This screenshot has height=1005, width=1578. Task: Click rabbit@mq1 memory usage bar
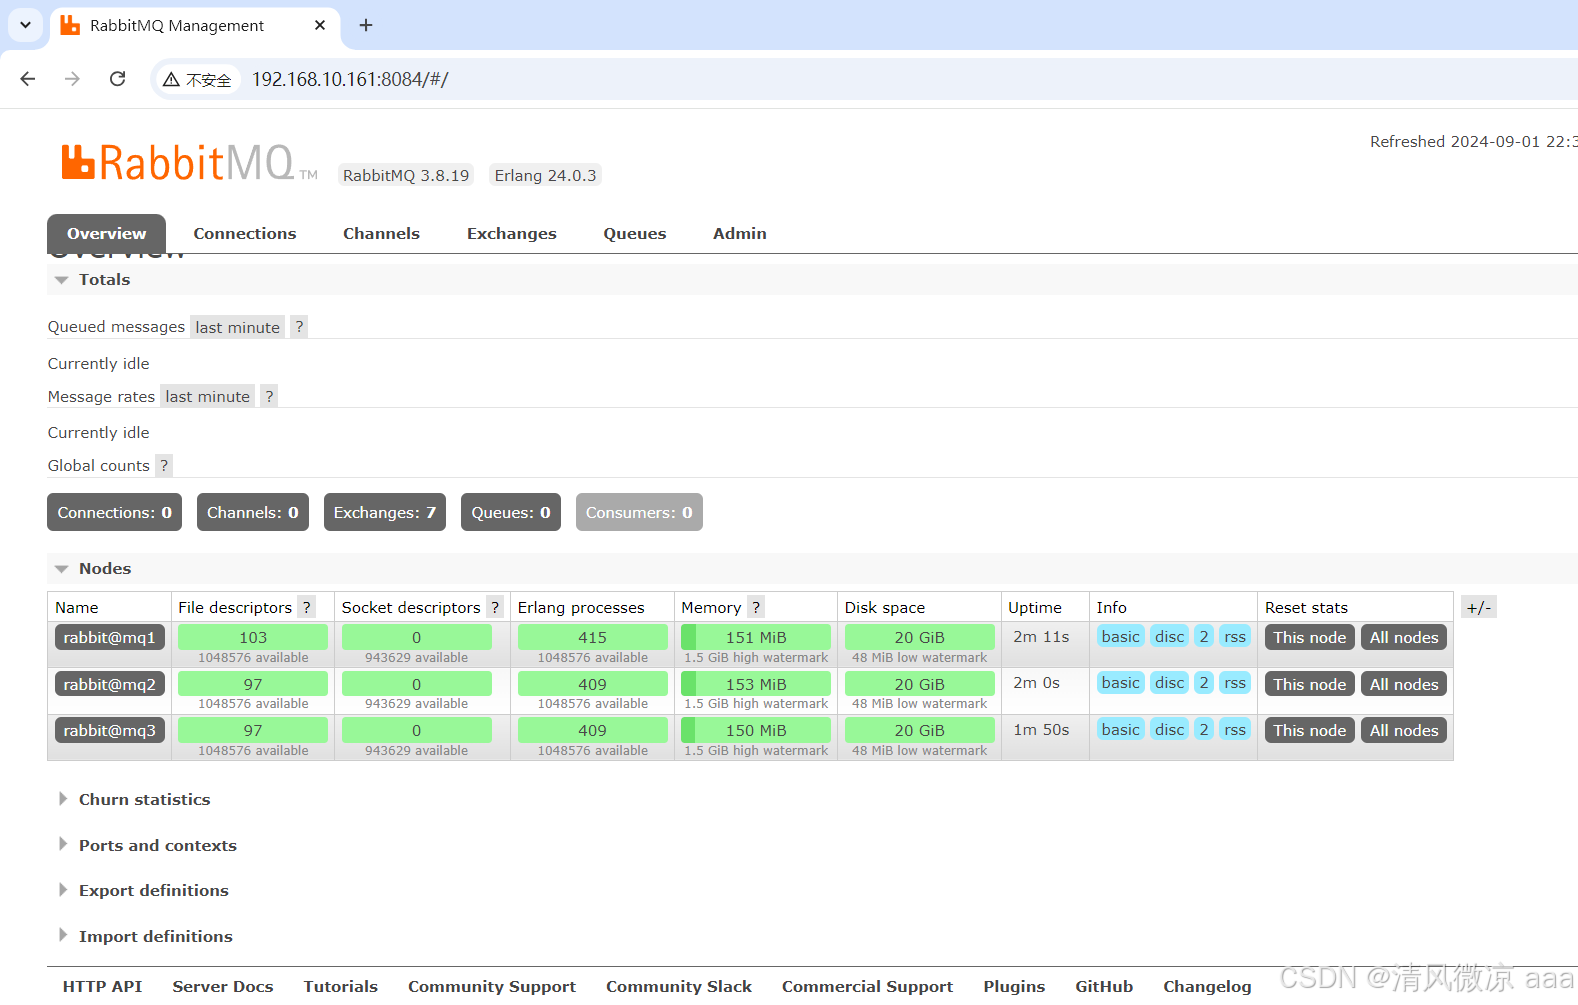point(756,637)
